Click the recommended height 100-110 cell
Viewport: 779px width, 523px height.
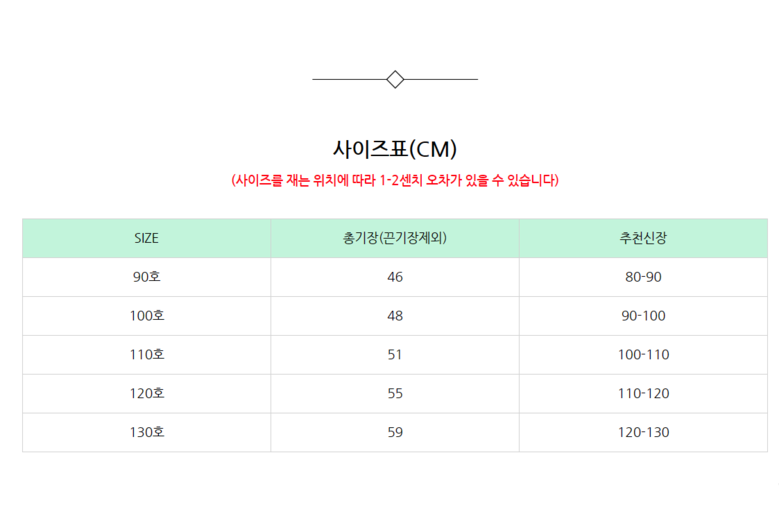643,355
